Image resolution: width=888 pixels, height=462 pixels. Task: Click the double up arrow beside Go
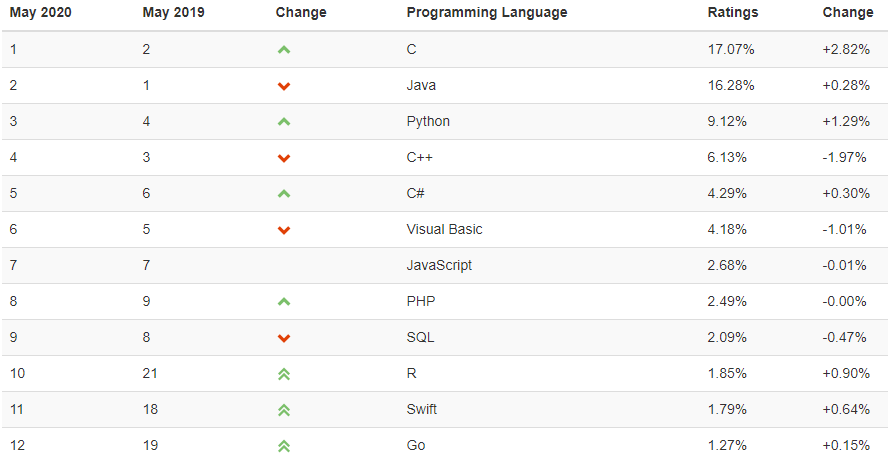283,446
